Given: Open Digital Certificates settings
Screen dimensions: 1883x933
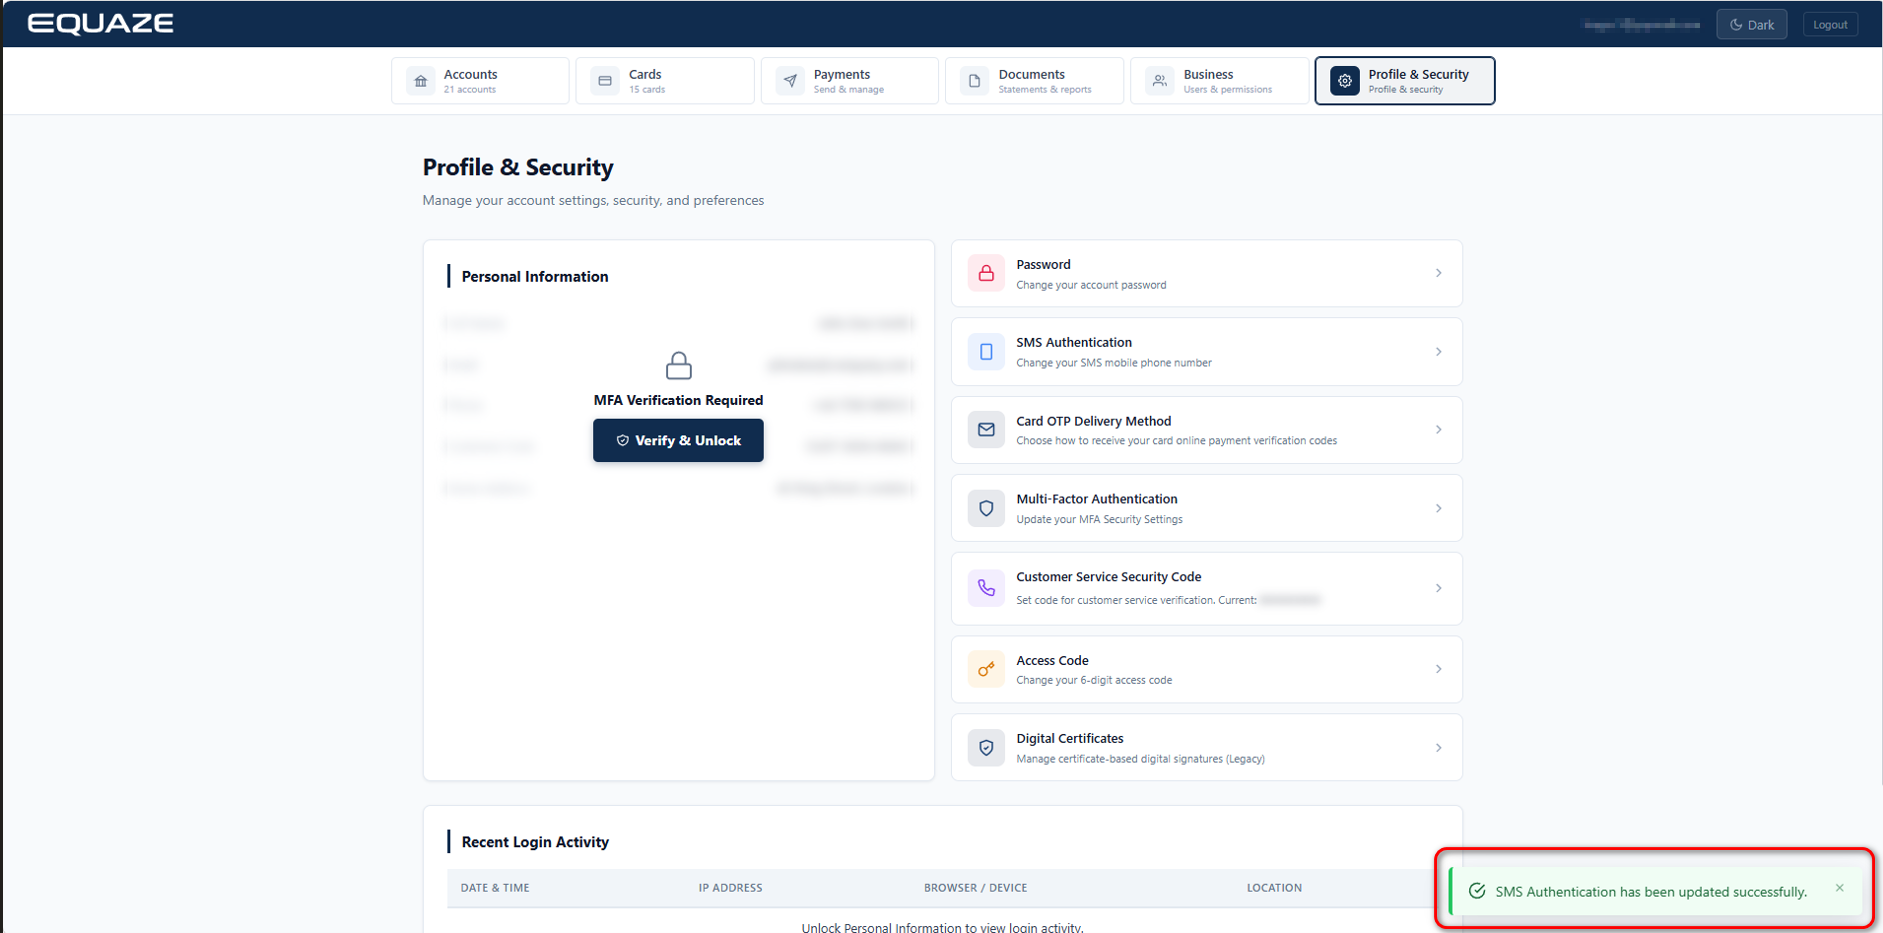Looking at the screenshot, I should 1207,747.
